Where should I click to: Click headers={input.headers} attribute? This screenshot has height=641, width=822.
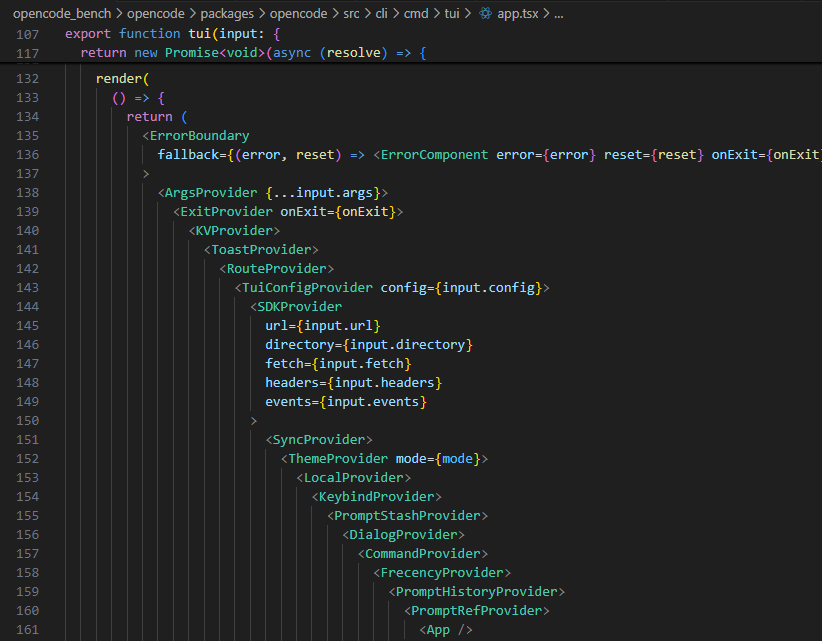click(353, 383)
